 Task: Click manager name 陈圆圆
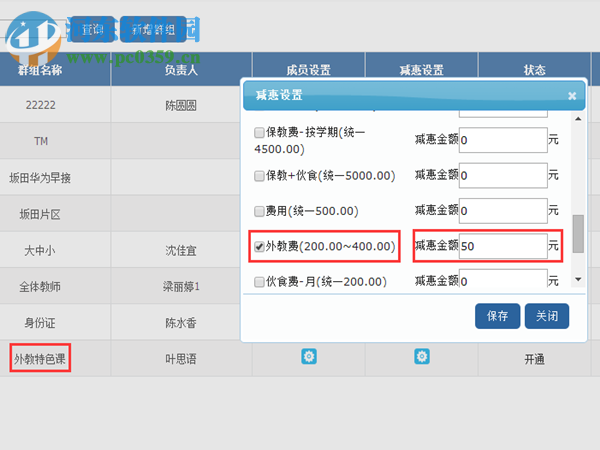(181, 105)
